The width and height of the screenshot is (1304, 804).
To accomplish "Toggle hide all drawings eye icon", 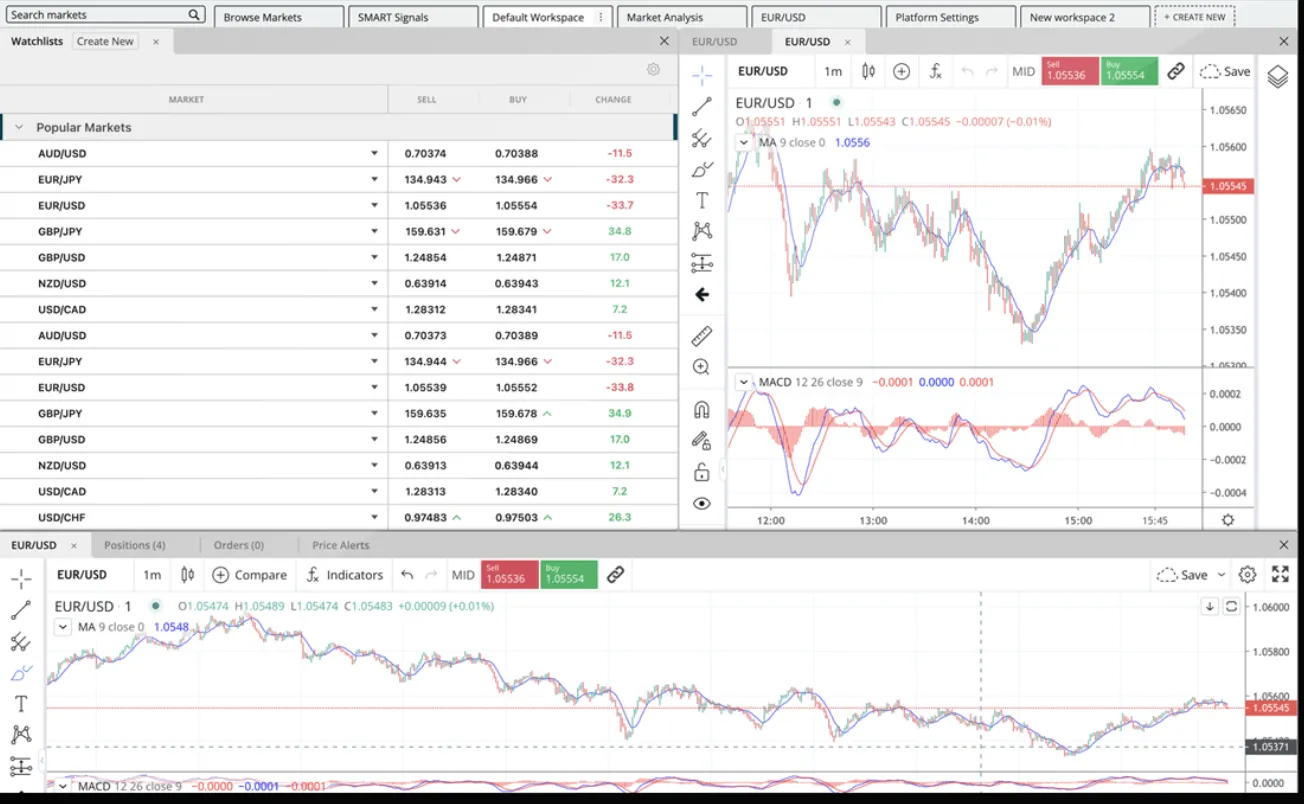I will tap(702, 503).
